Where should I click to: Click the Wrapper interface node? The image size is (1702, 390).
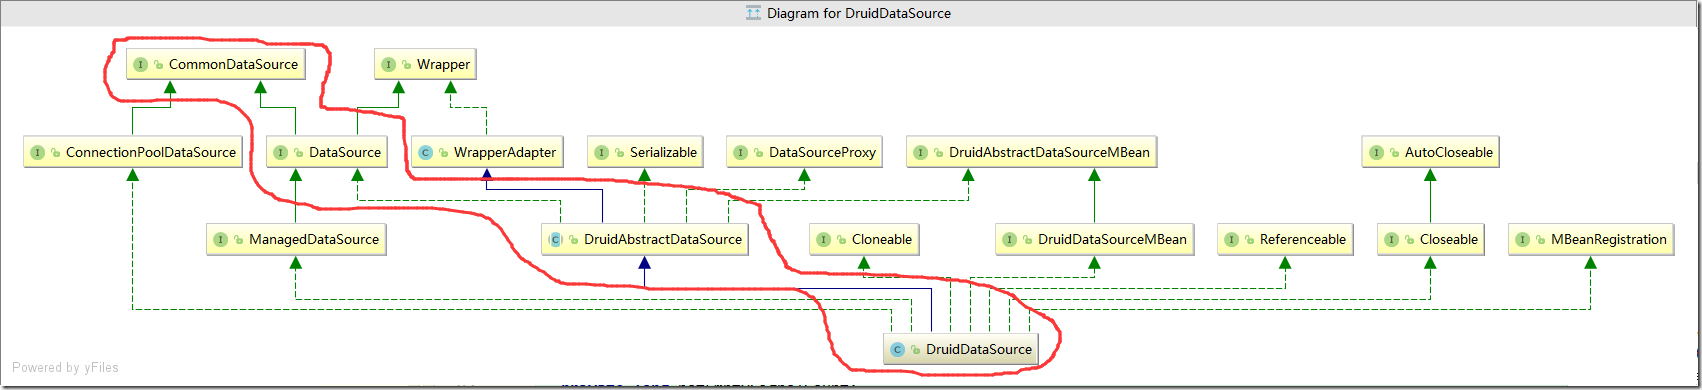click(425, 64)
